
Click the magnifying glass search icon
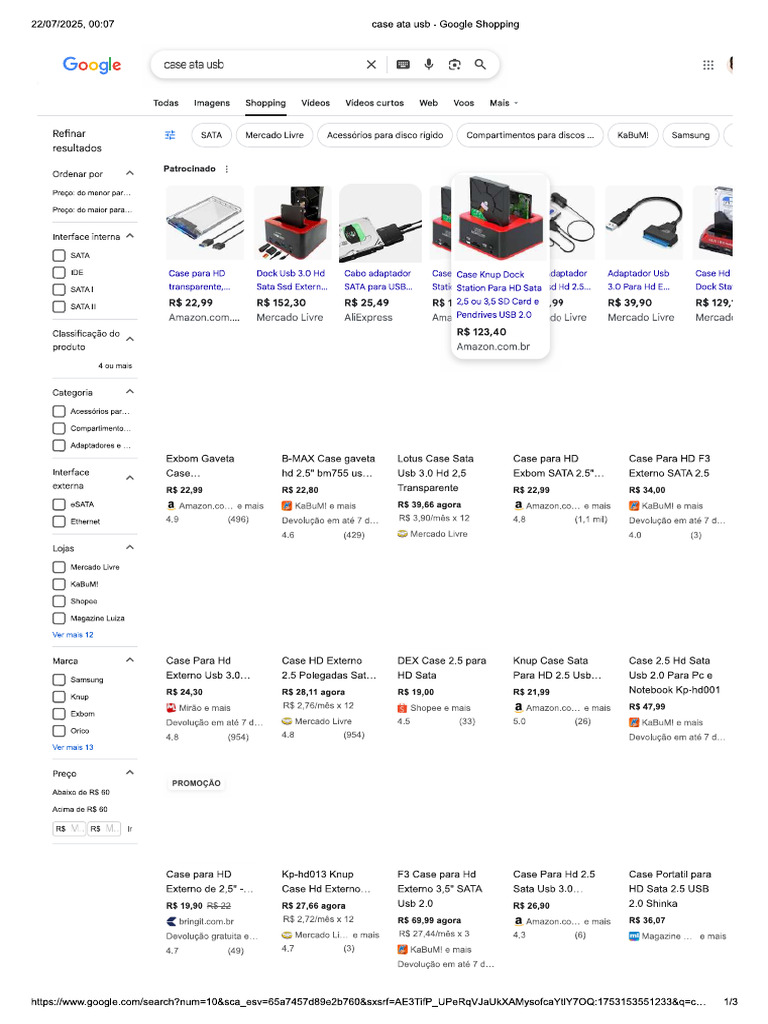(480, 64)
